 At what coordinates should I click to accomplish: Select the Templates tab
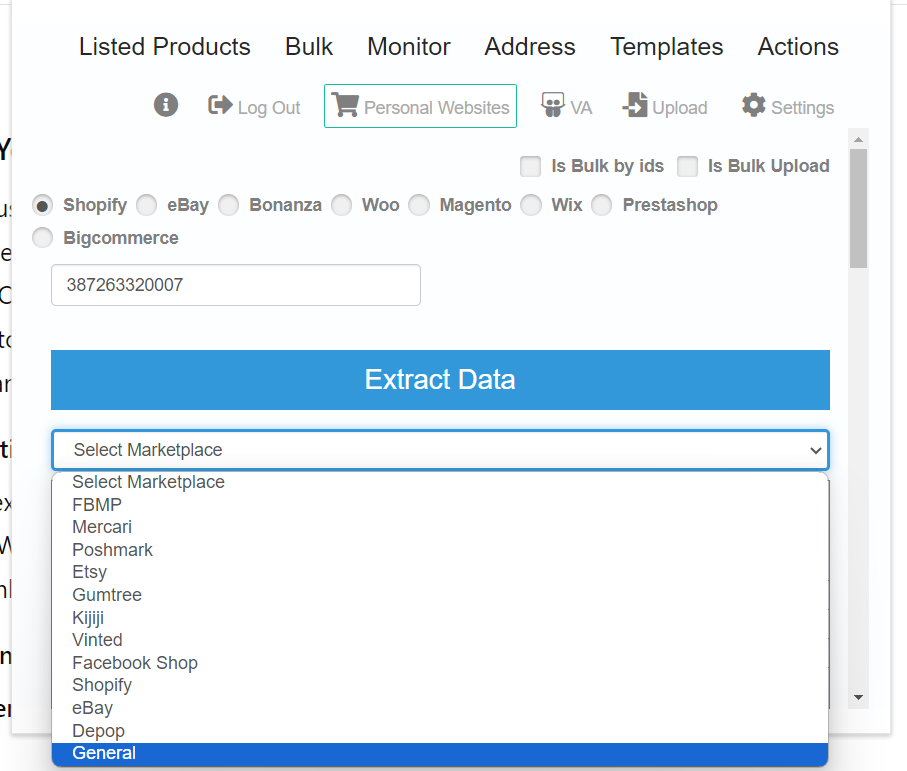tap(667, 46)
